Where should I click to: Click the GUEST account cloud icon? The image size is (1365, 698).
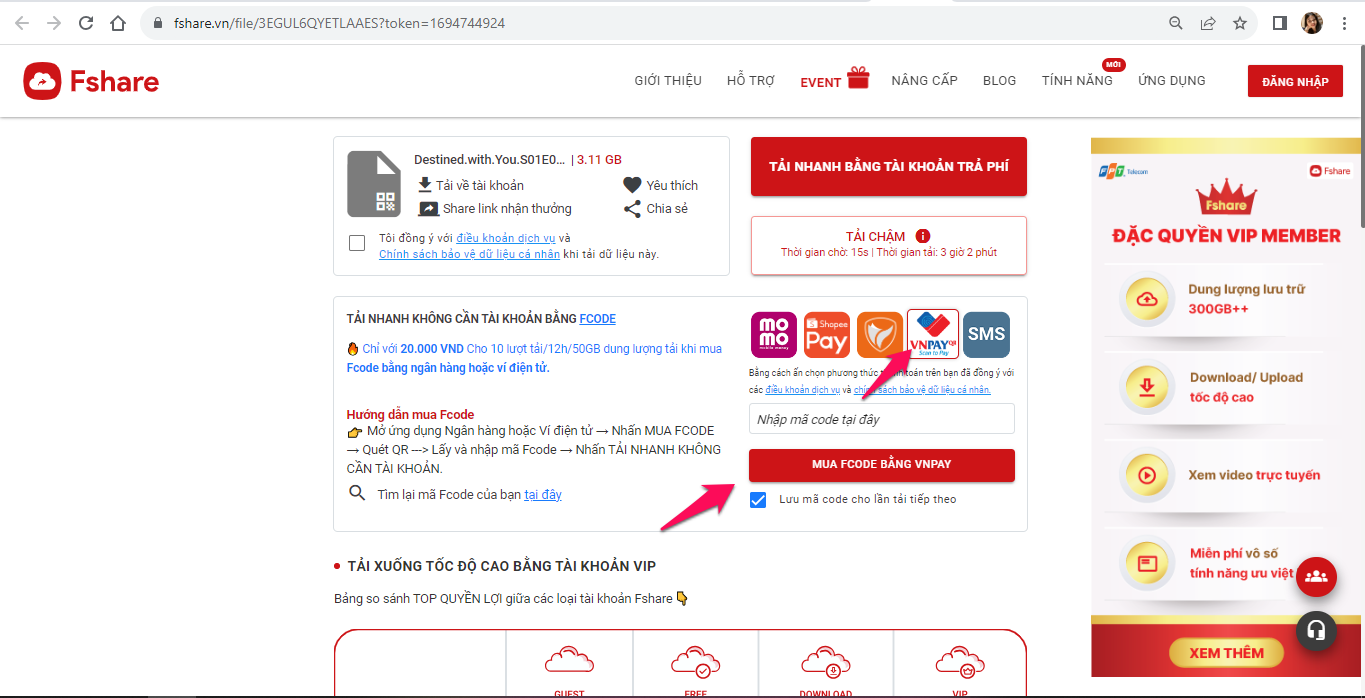570,661
